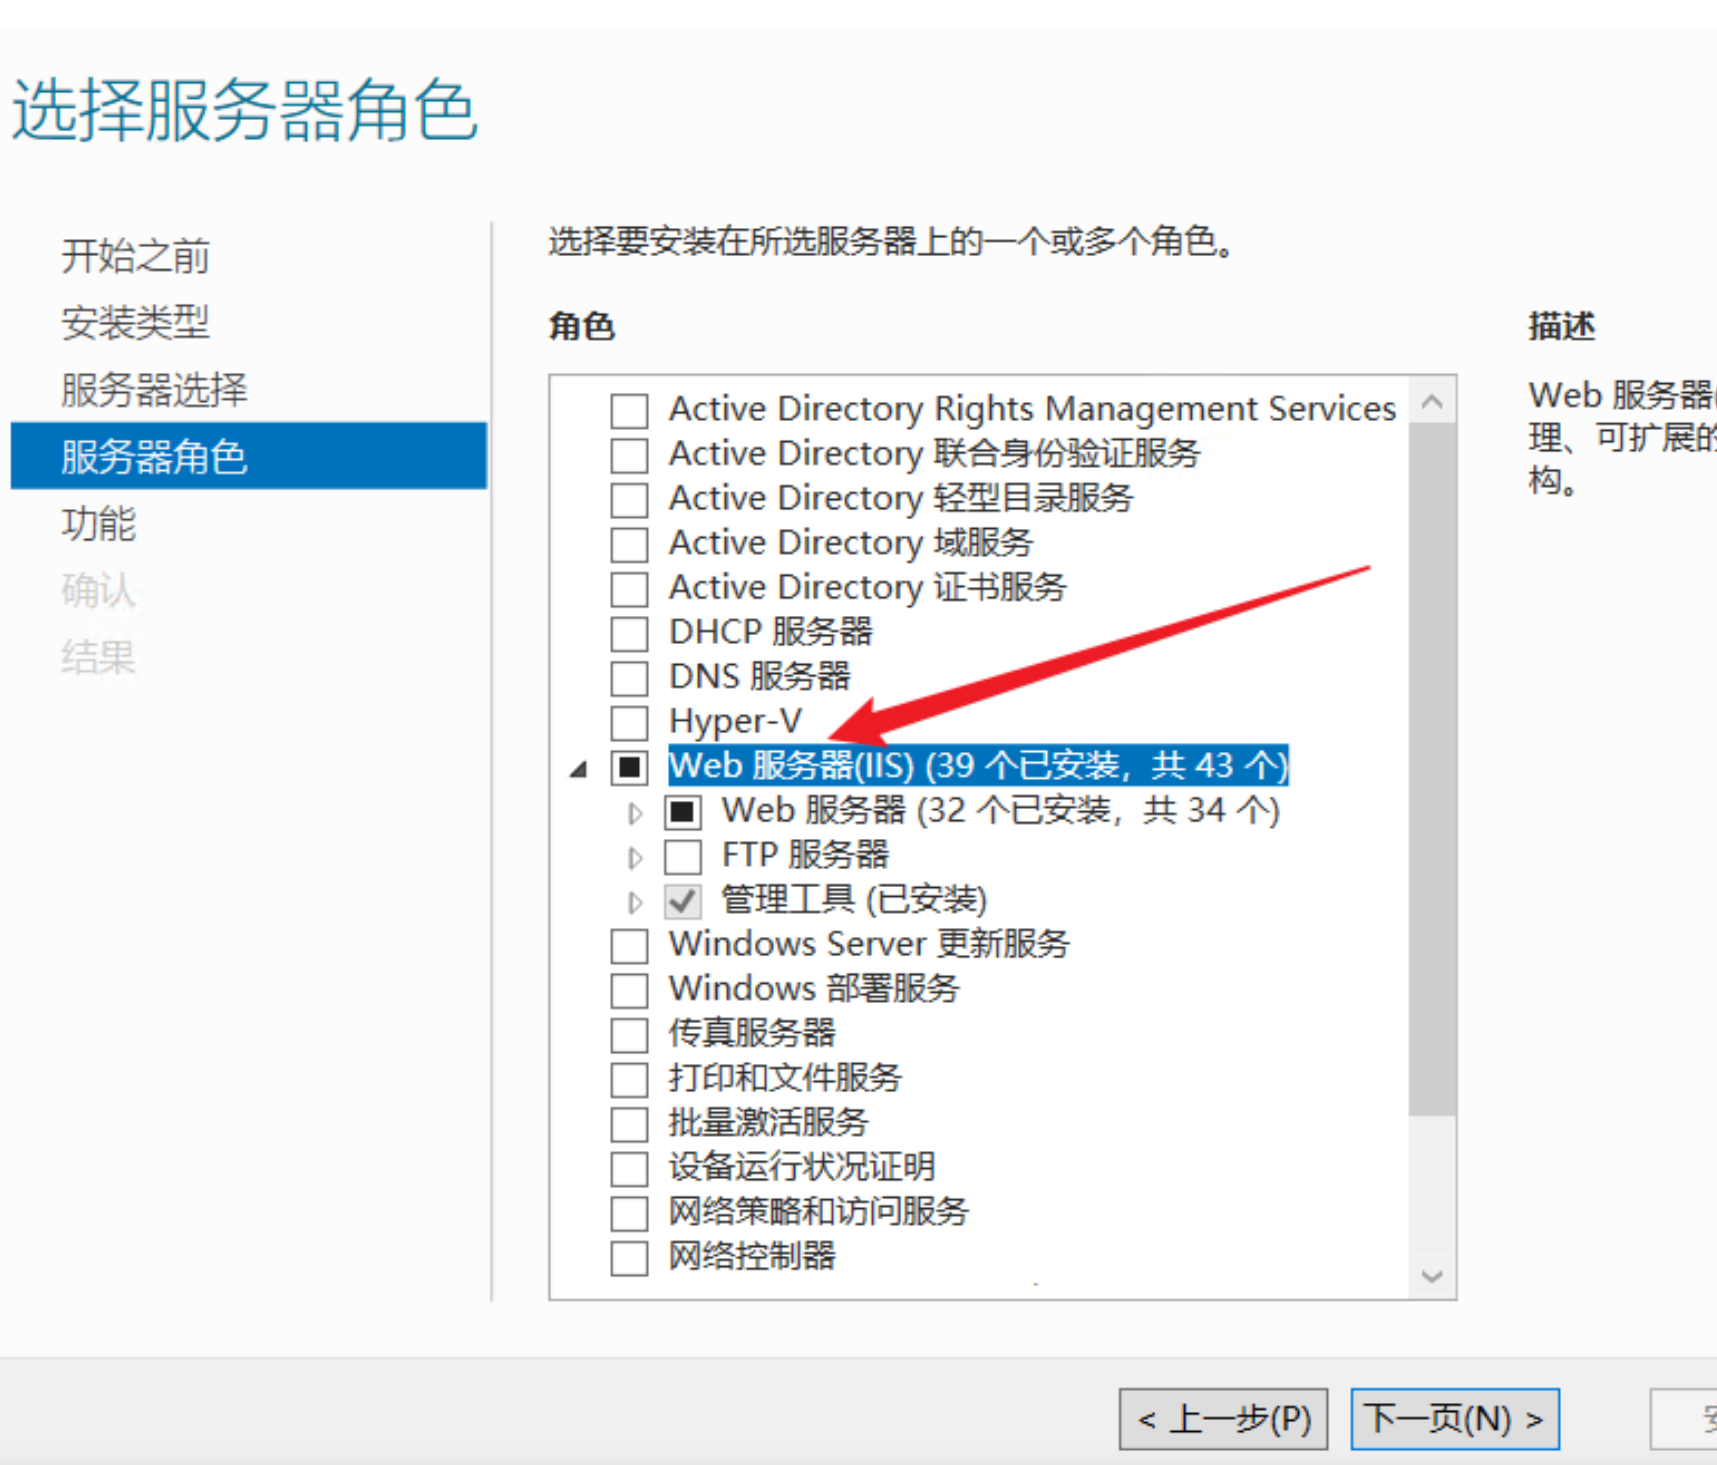Select Active Directory 证书服务 label

(x=868, y=588)
